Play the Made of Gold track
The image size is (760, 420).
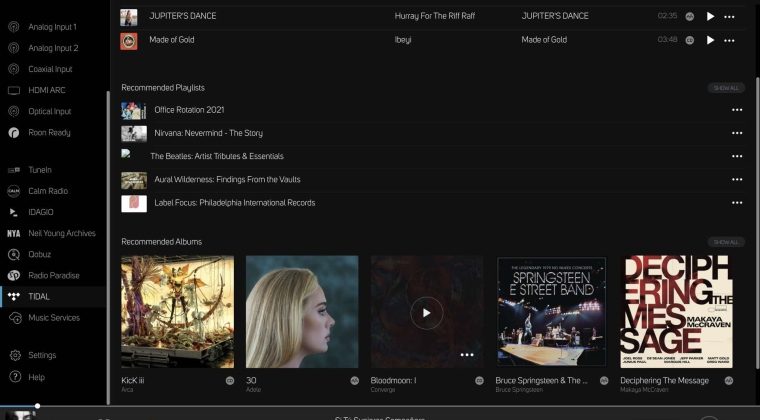pos(711,40)
